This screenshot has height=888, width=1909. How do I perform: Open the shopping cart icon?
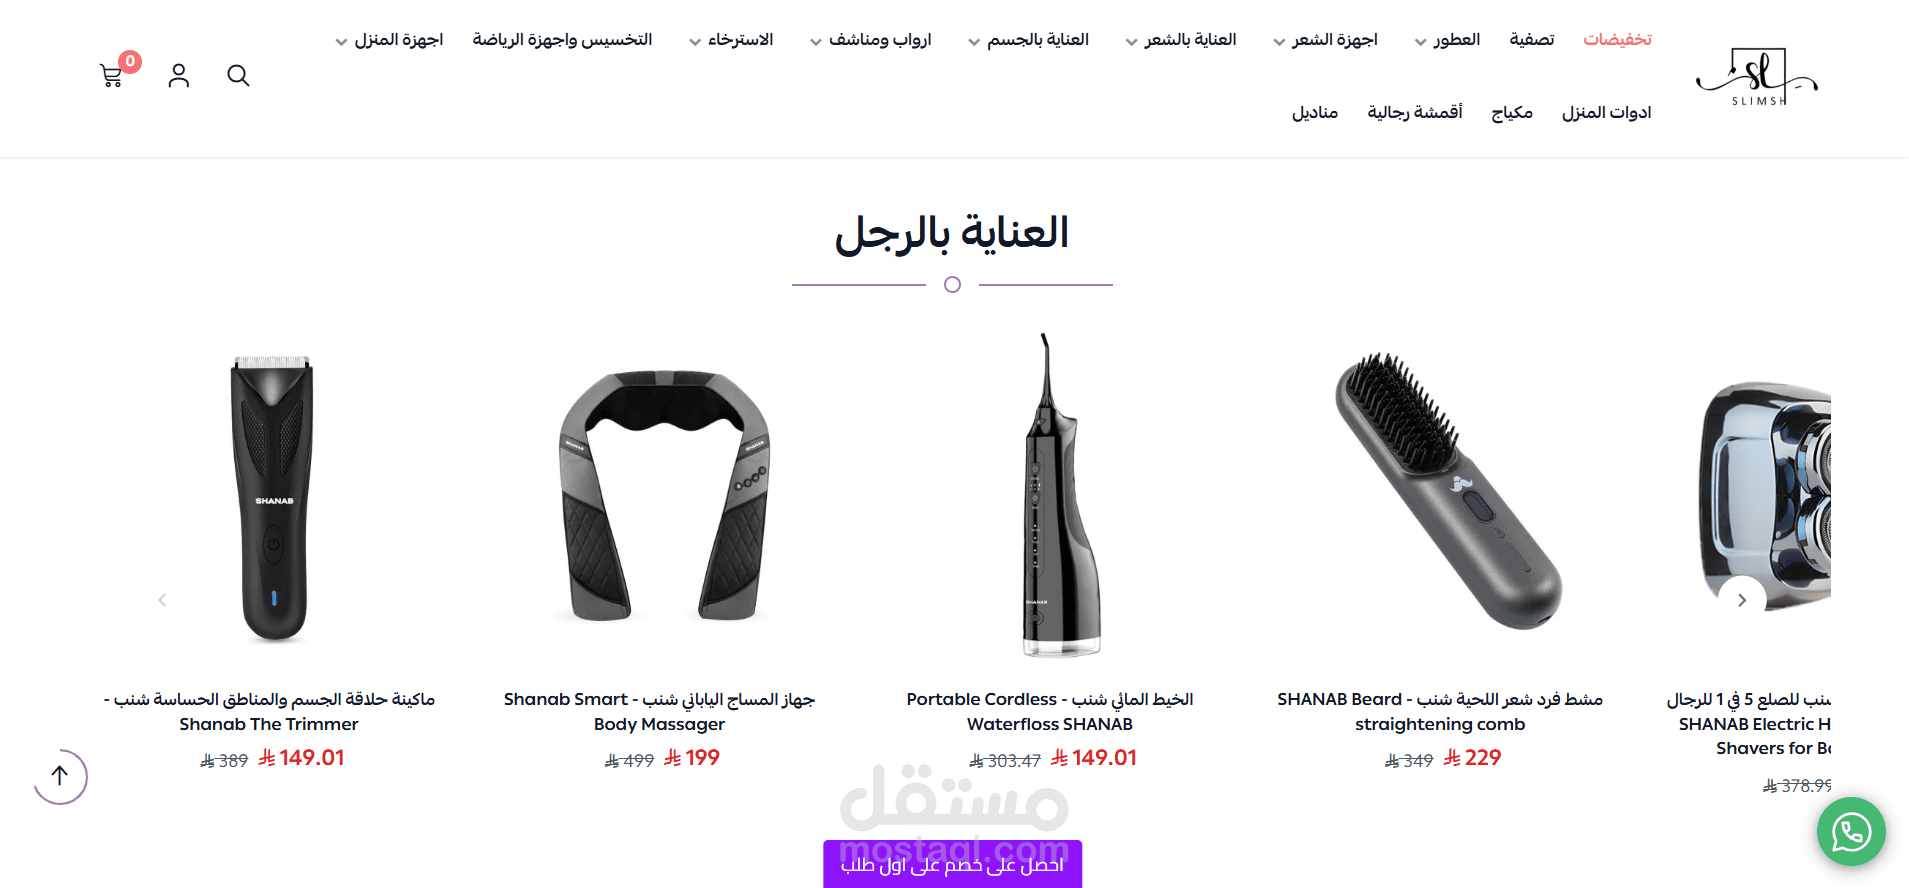point(112,76)
